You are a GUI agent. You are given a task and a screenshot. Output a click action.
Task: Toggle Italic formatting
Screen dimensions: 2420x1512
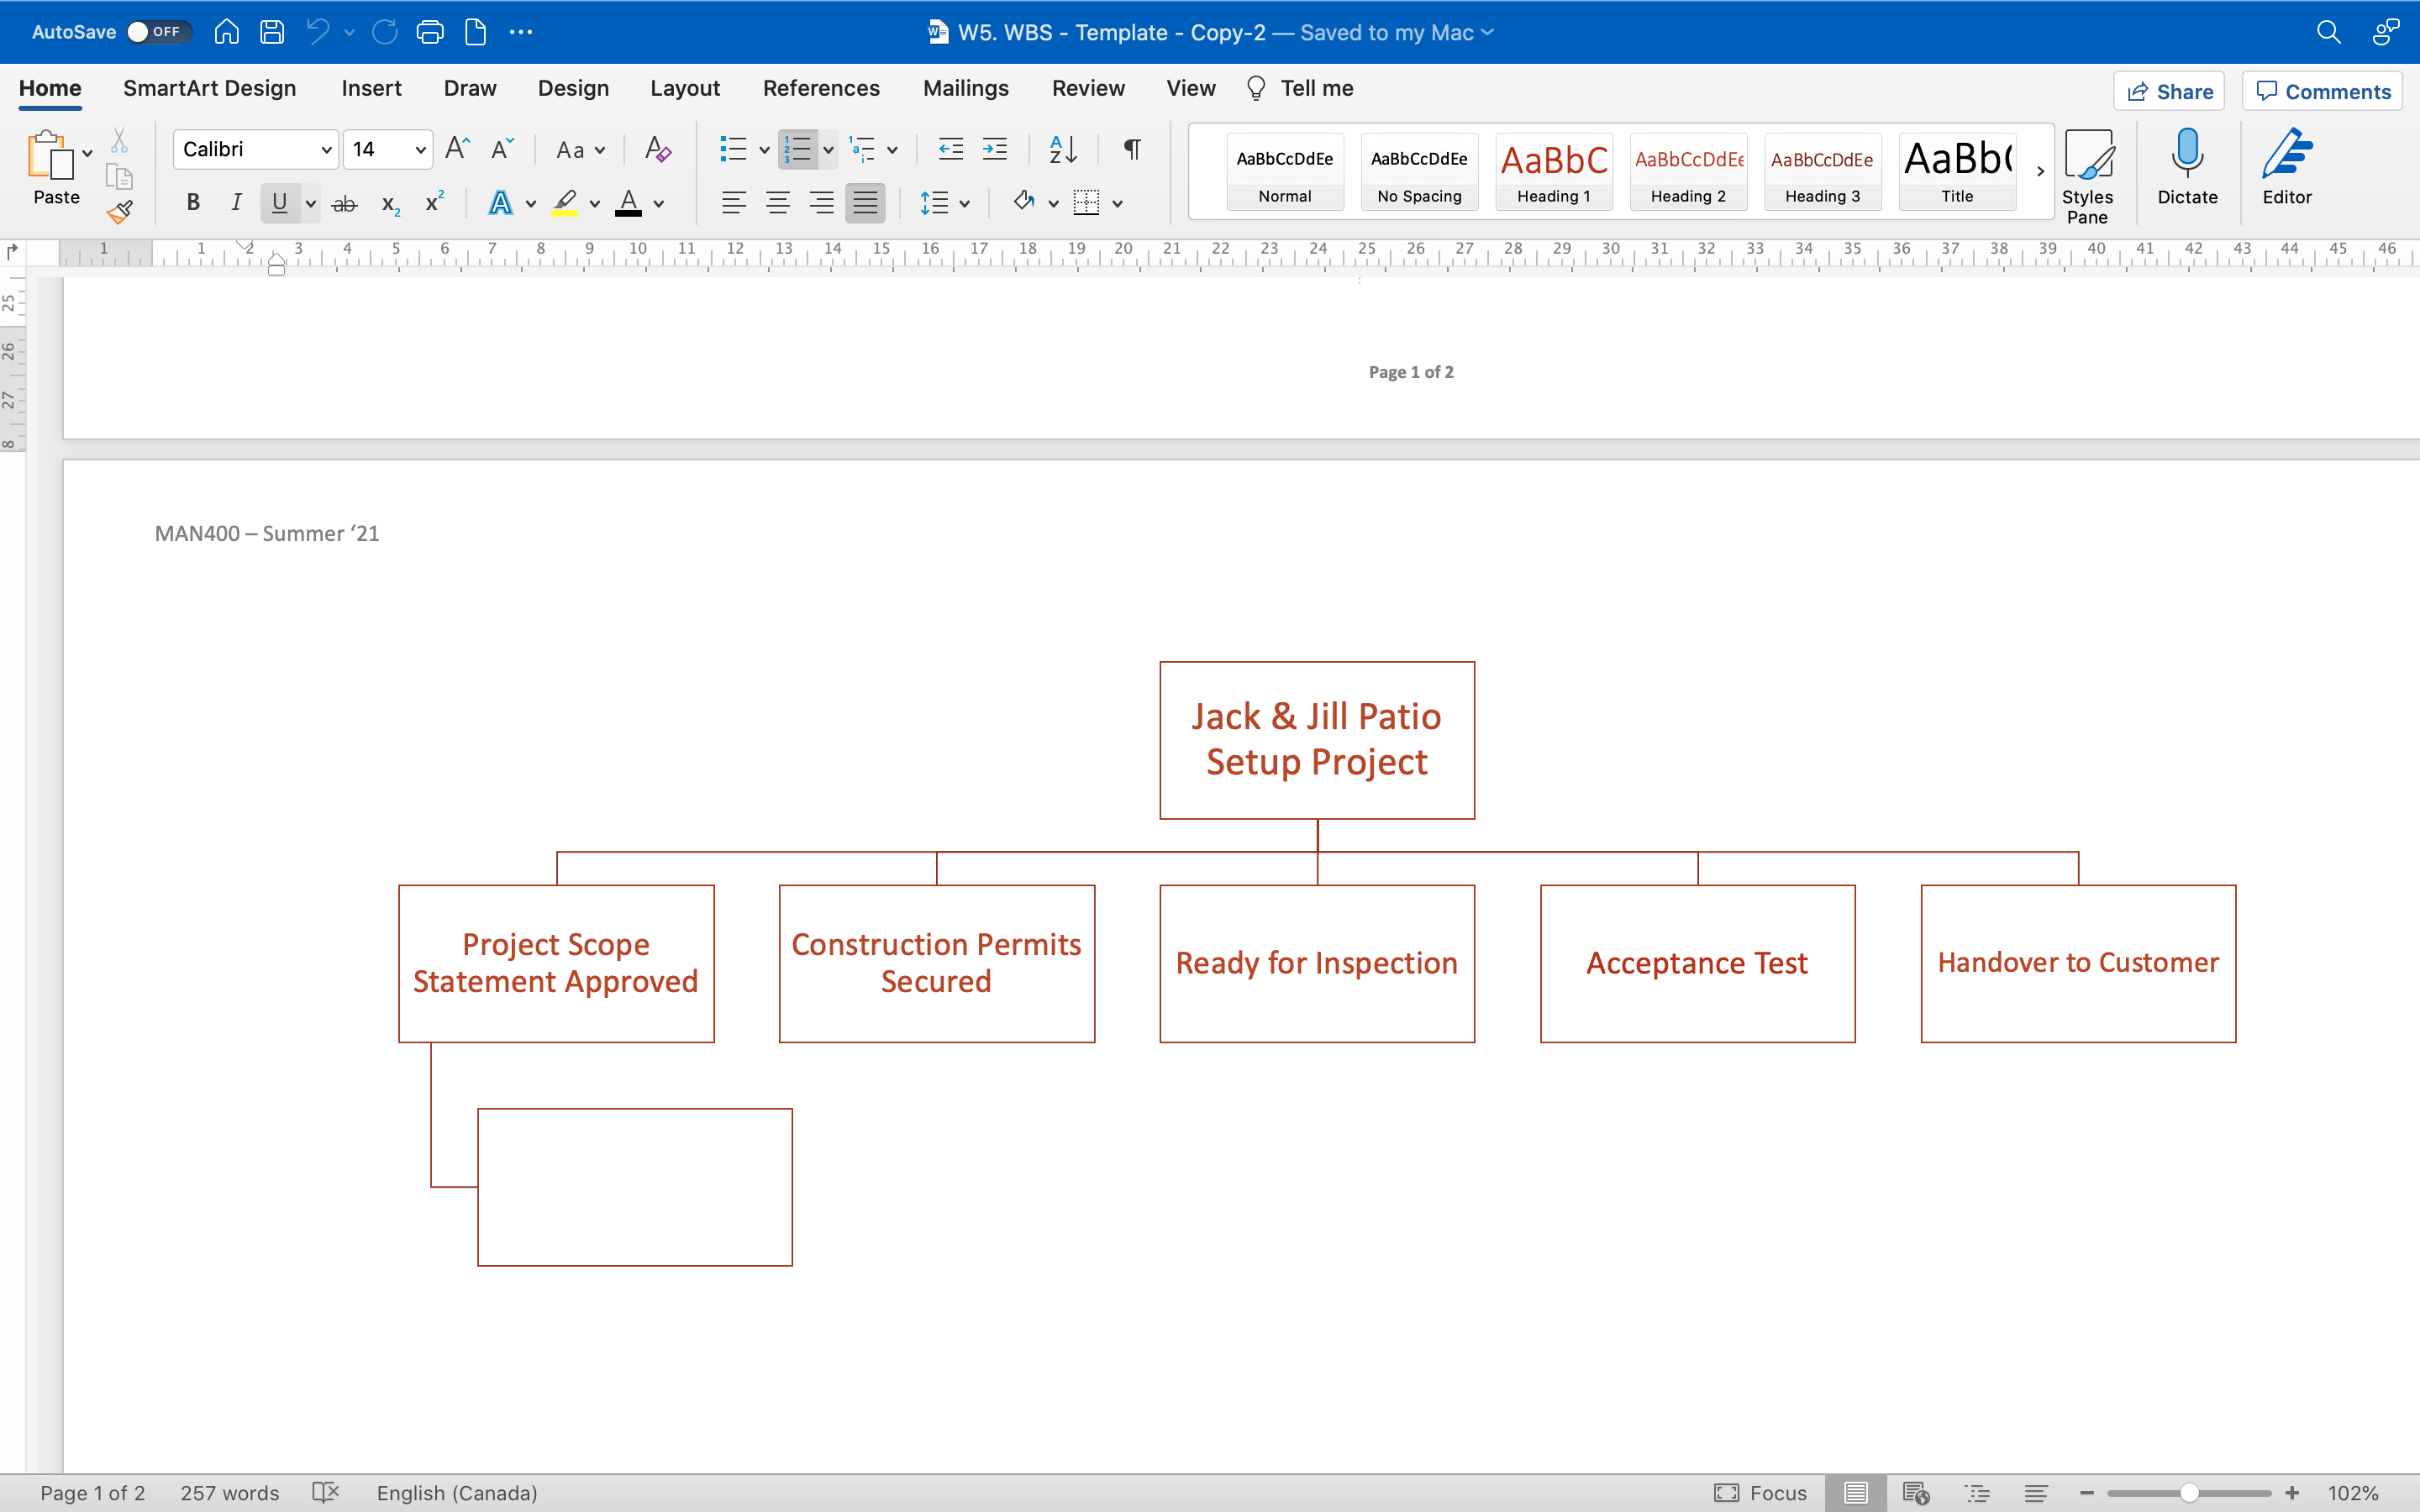[x=236, y=203]
